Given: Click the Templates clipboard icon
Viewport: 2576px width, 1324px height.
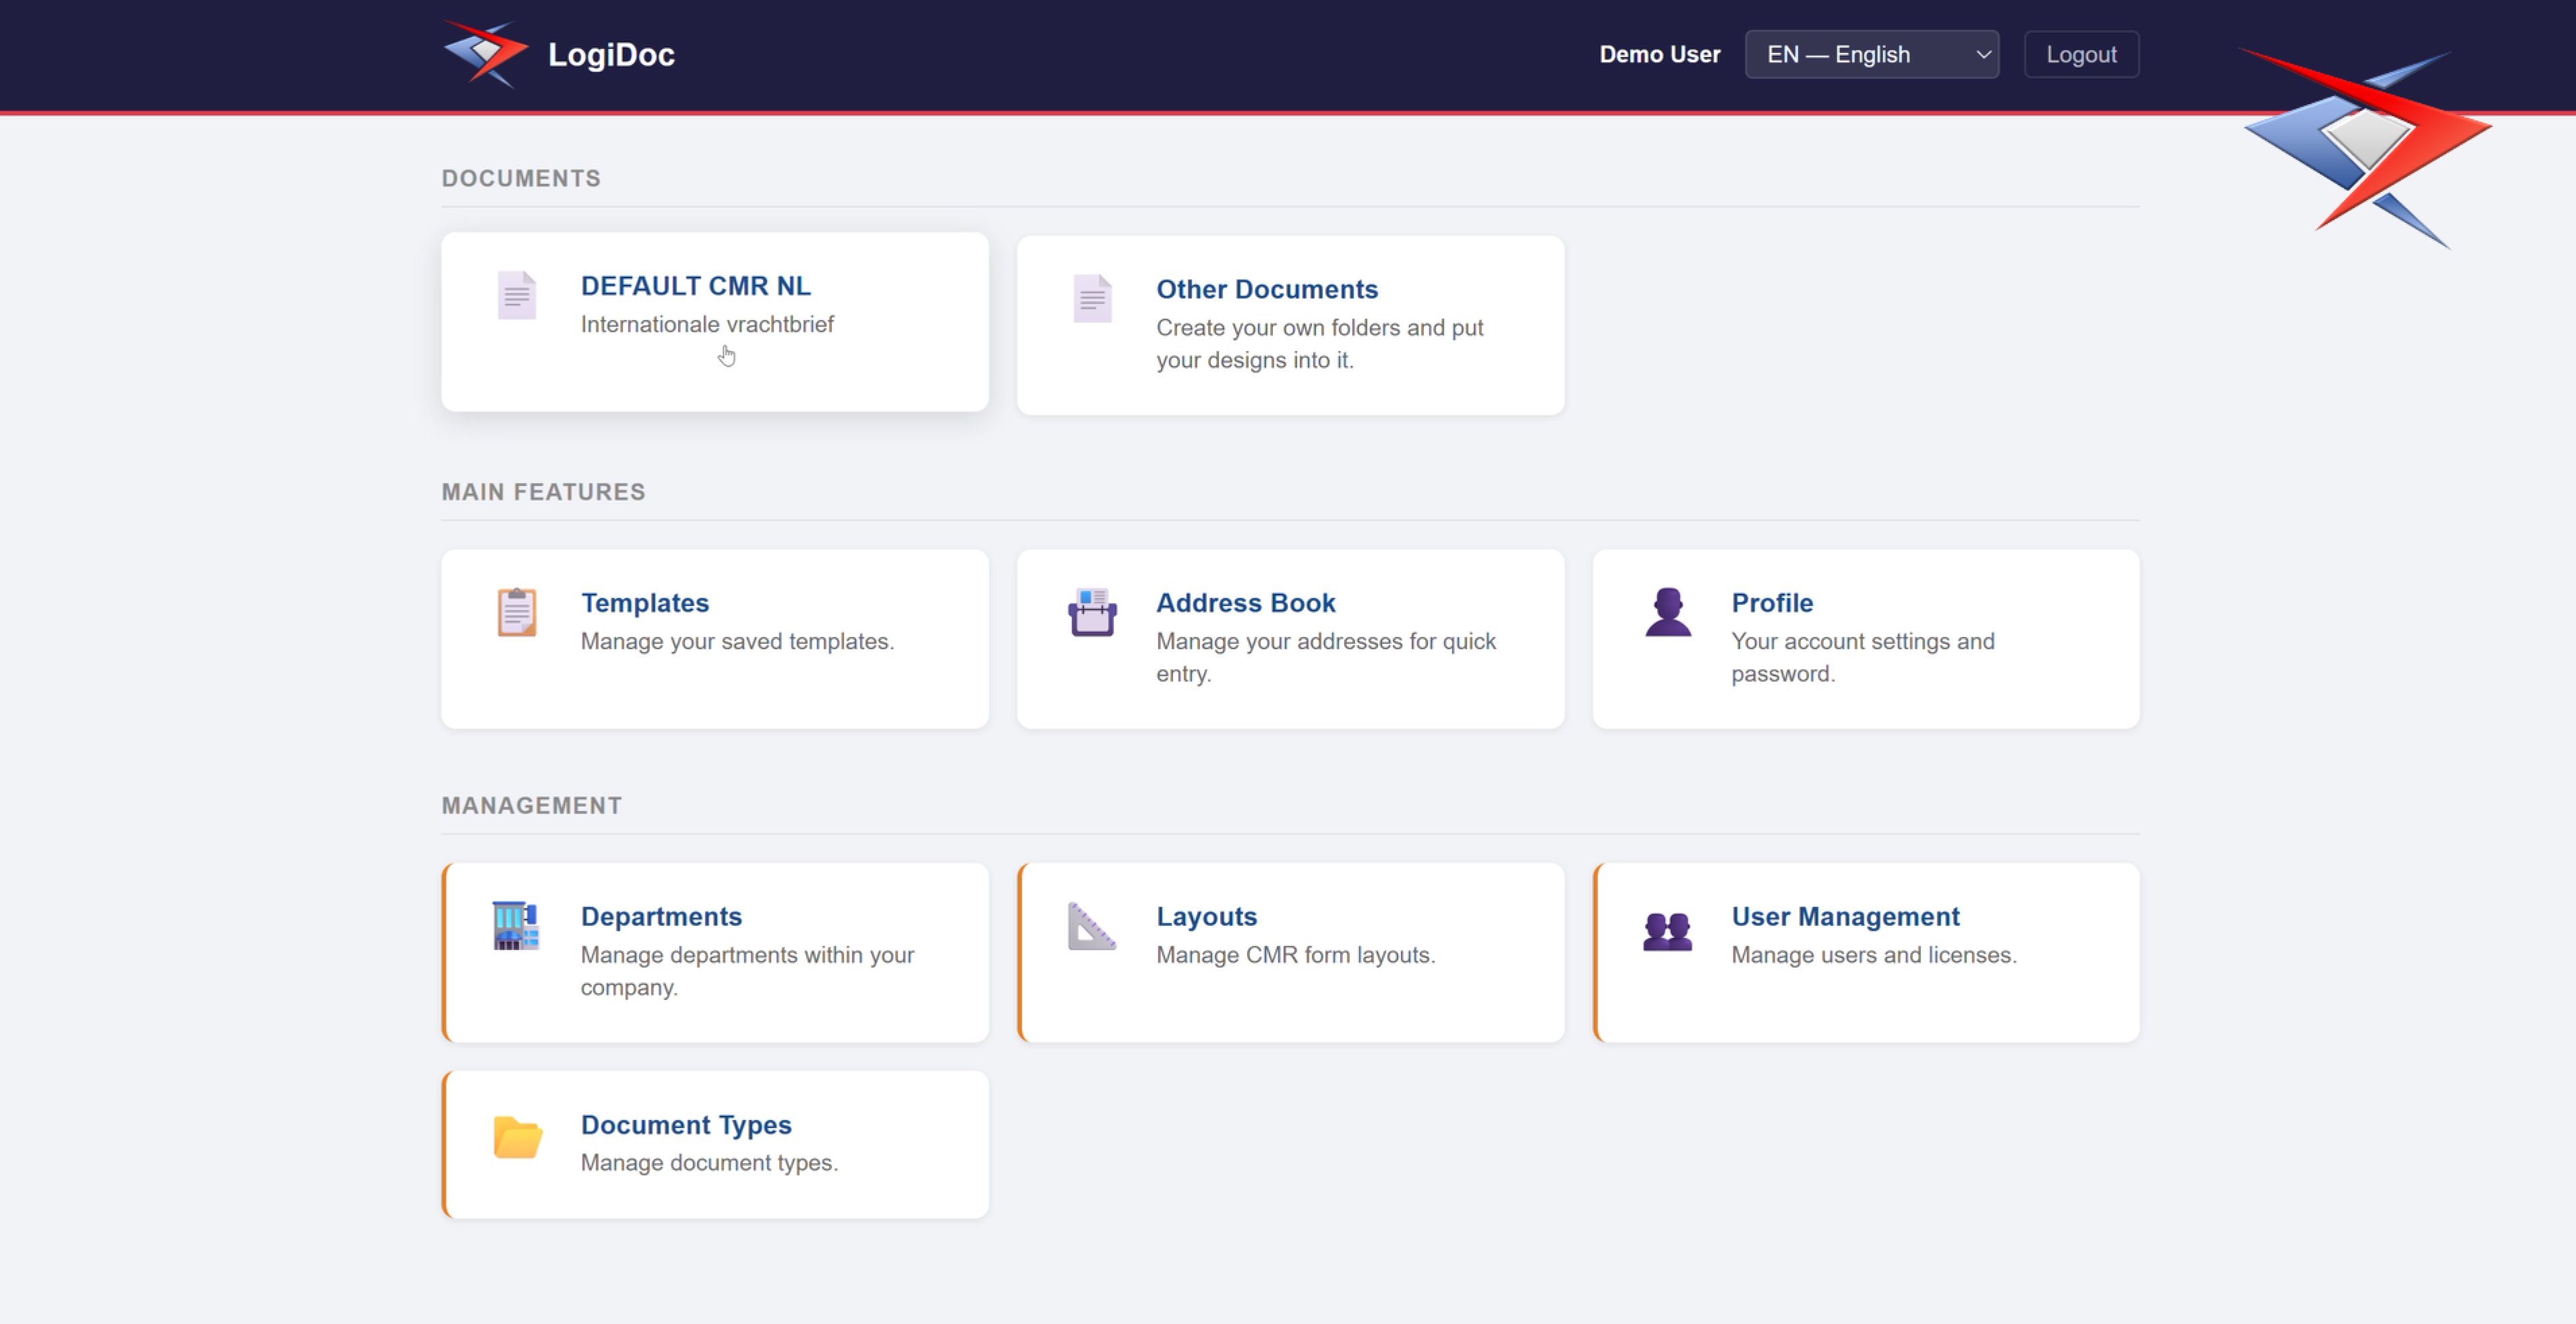Looking at the screenshot, I should [x=516, y=612].
